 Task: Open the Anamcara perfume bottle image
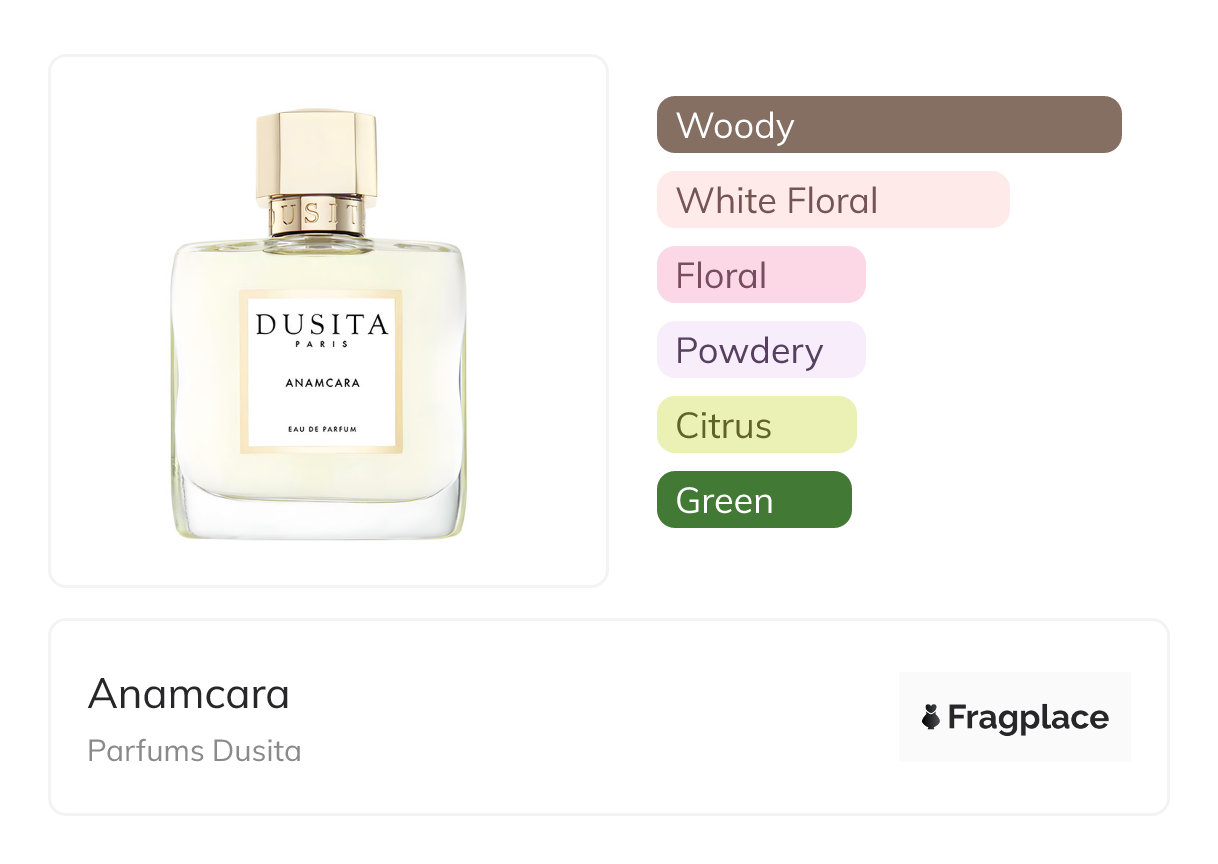click(317, 325)
